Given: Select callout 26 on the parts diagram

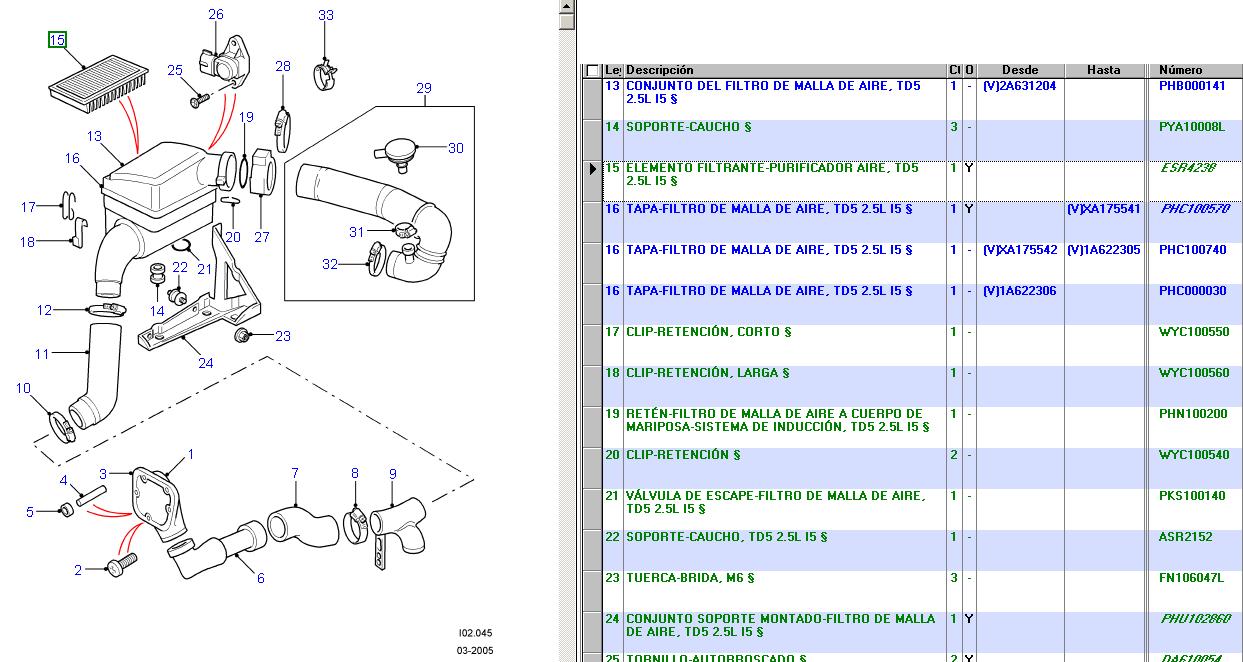Looking at the screenshot, I should 216,14.
